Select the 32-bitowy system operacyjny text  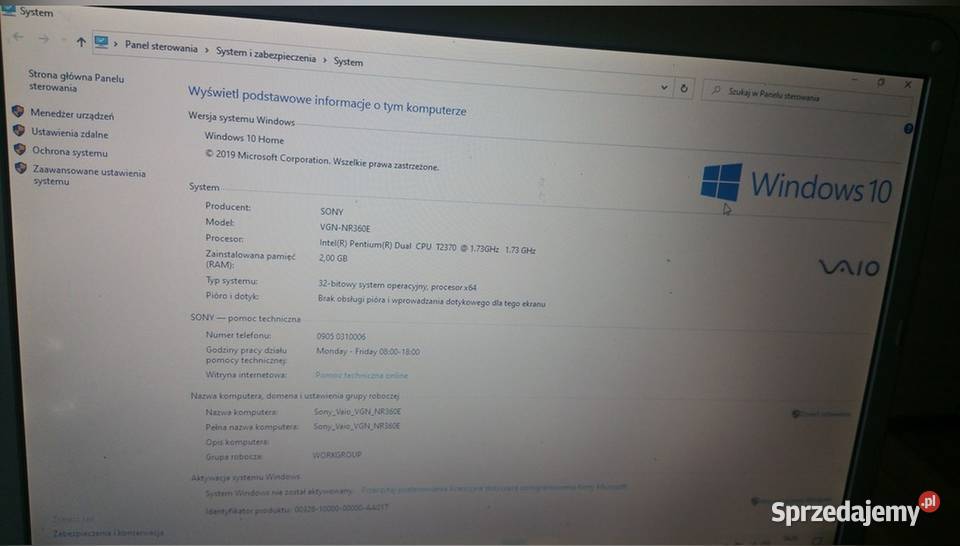click(397, 286)
